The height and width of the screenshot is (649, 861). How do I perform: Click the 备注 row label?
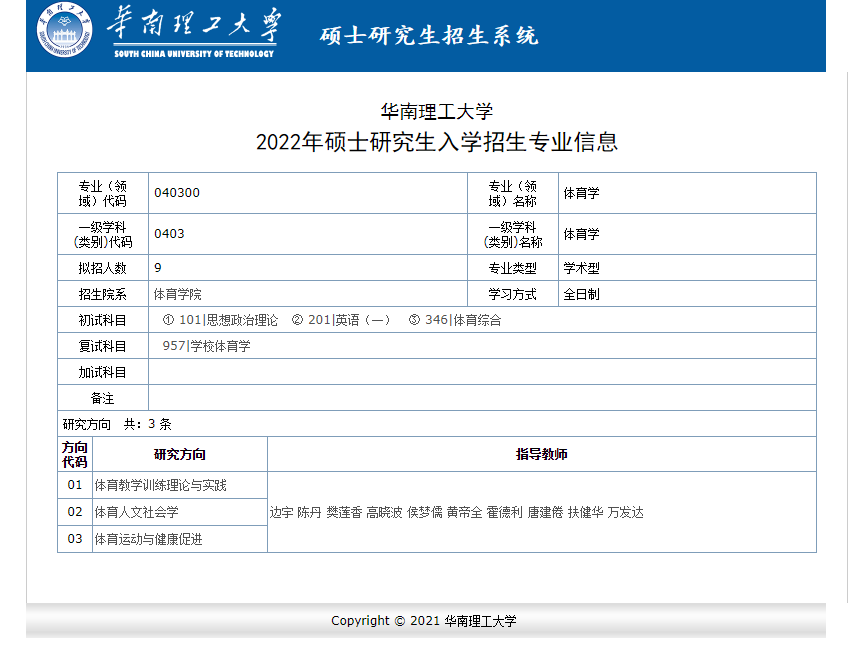pyautogui.click(x=103, y=398)
